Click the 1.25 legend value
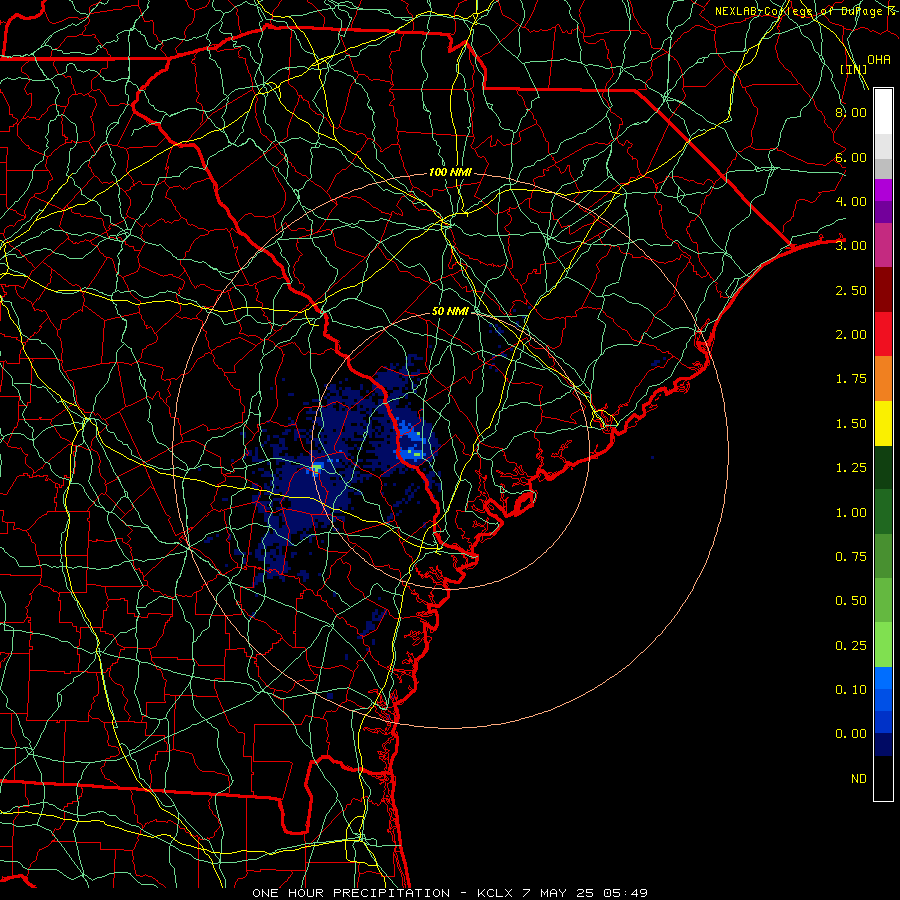This screenshot has width=900, height=900. 851,468
